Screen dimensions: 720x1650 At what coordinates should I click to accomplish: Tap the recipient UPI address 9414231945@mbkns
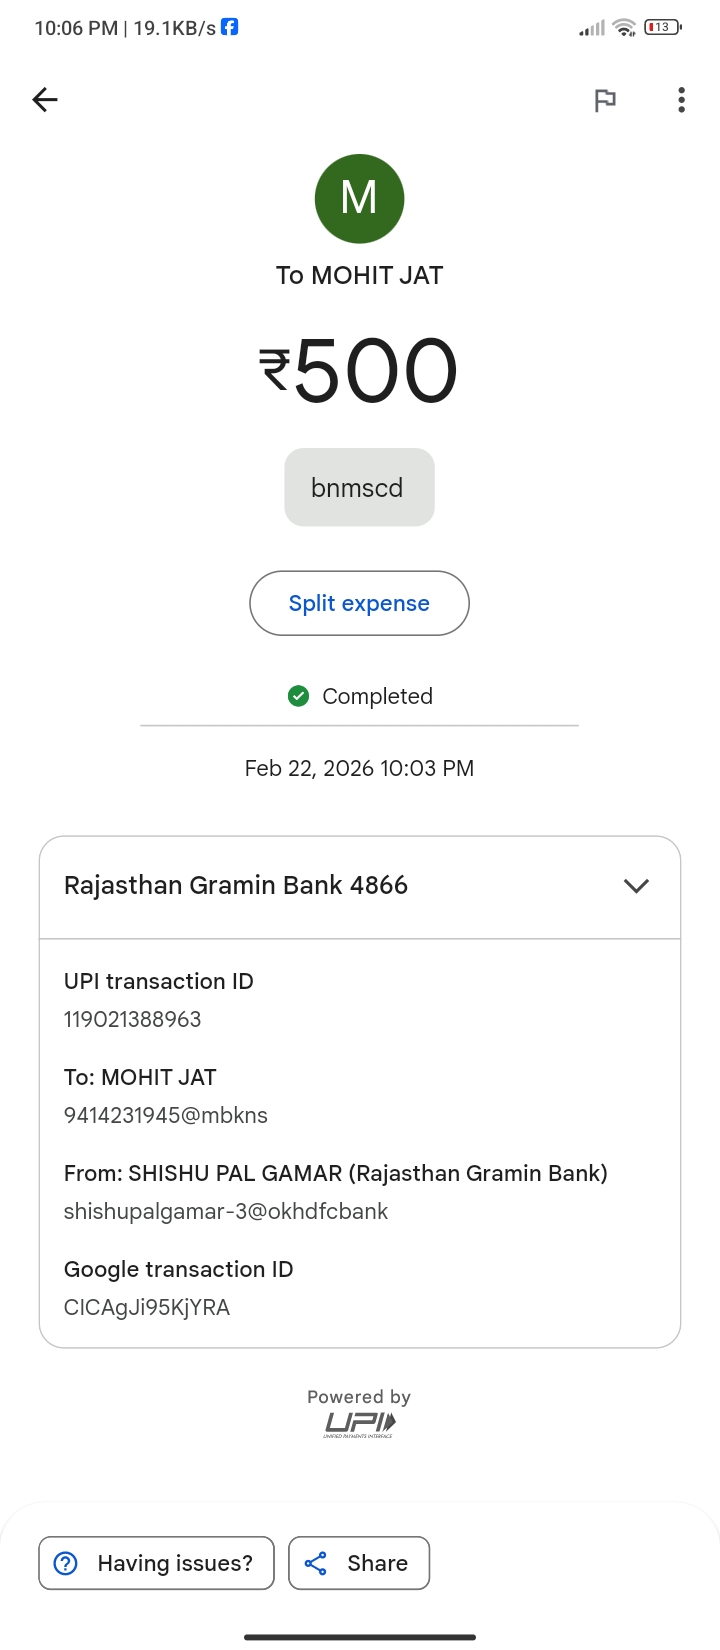166,1115
